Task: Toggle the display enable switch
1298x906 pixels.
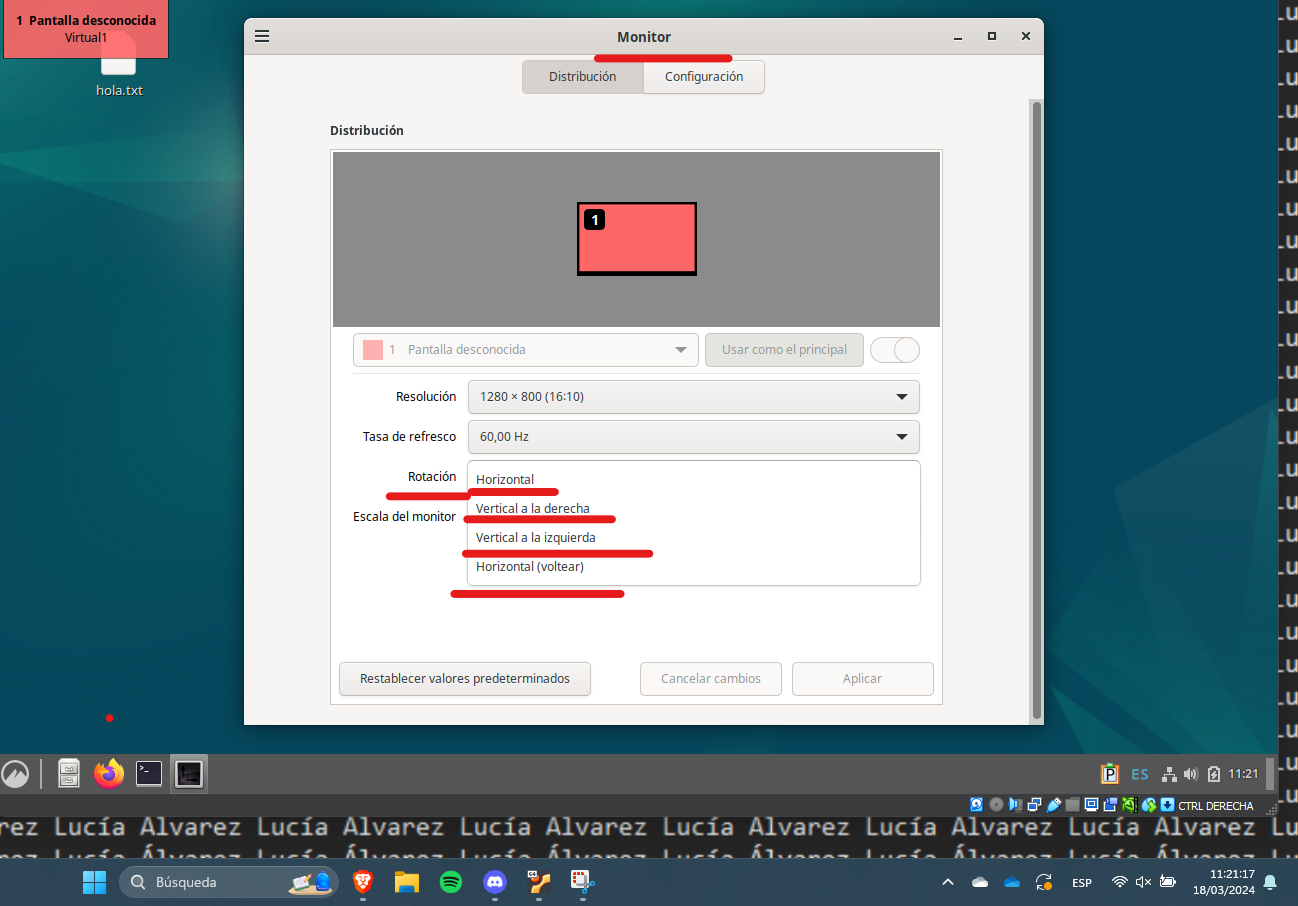Action: [x=895, y=350]
